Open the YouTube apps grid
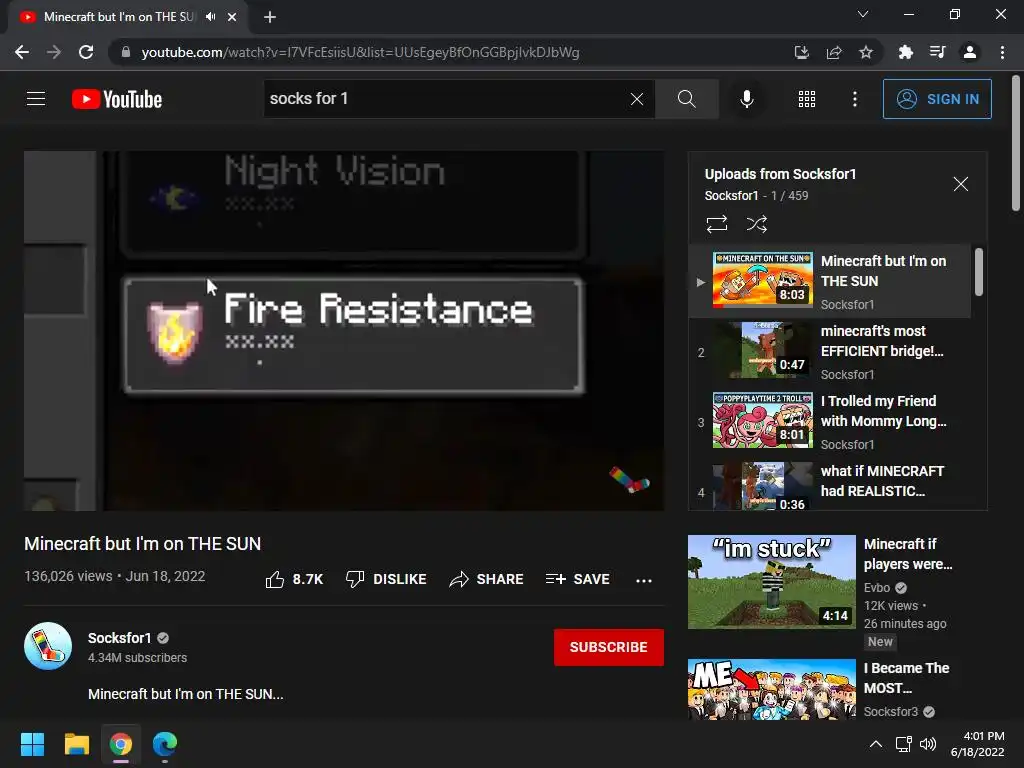 click(x=807, y=99)
